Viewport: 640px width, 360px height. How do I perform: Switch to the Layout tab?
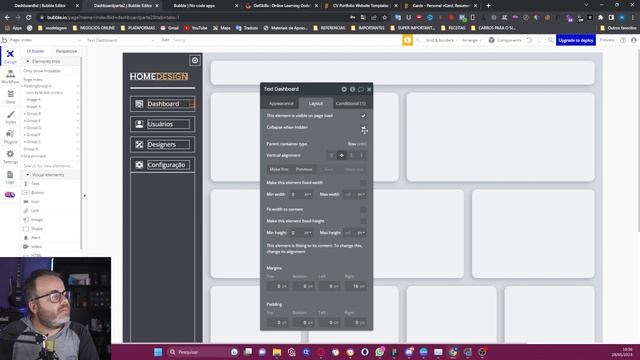point(316,103)
